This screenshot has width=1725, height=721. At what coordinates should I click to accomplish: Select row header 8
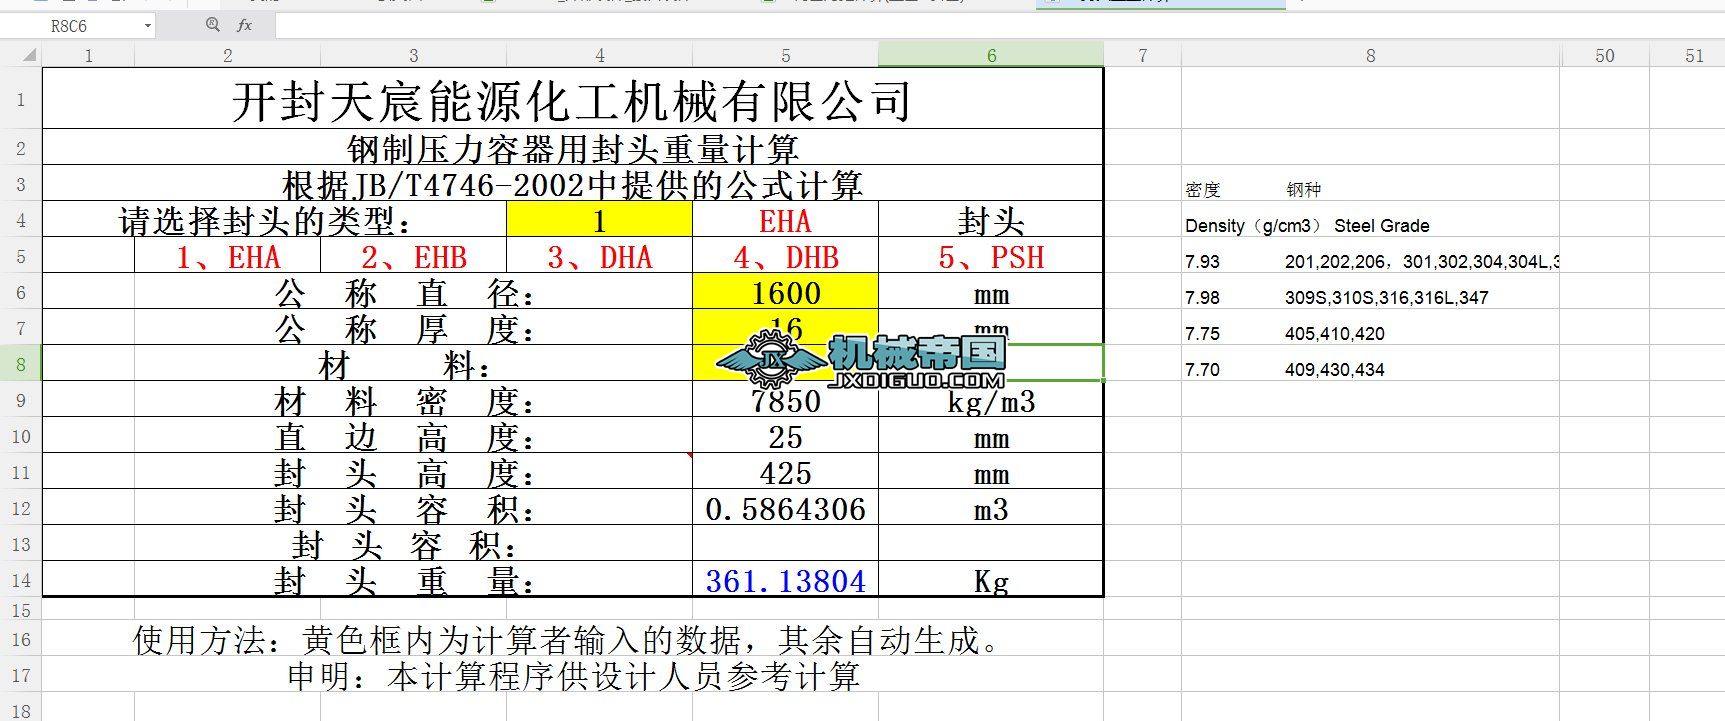pos(21,363)
